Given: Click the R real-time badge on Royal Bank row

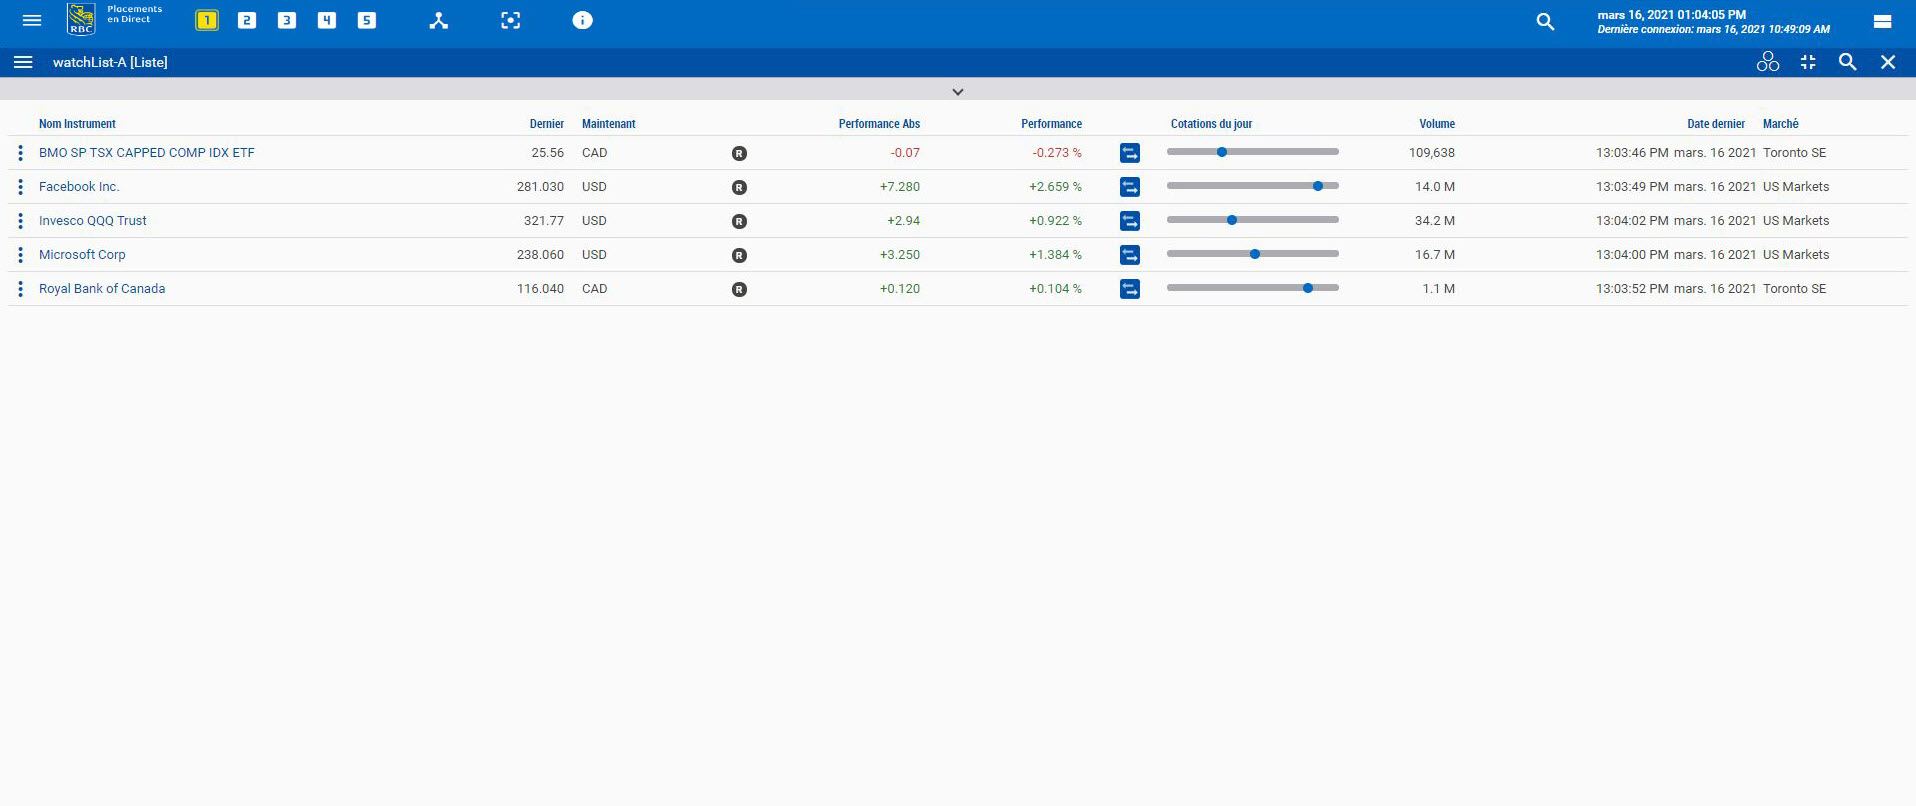Looking at the screenshot, I should point(739,290).
